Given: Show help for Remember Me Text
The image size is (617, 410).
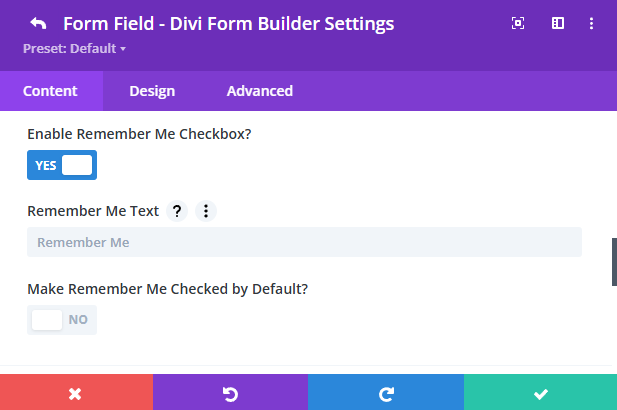Looking at the screenshot, I should click(x=177, y=211).
